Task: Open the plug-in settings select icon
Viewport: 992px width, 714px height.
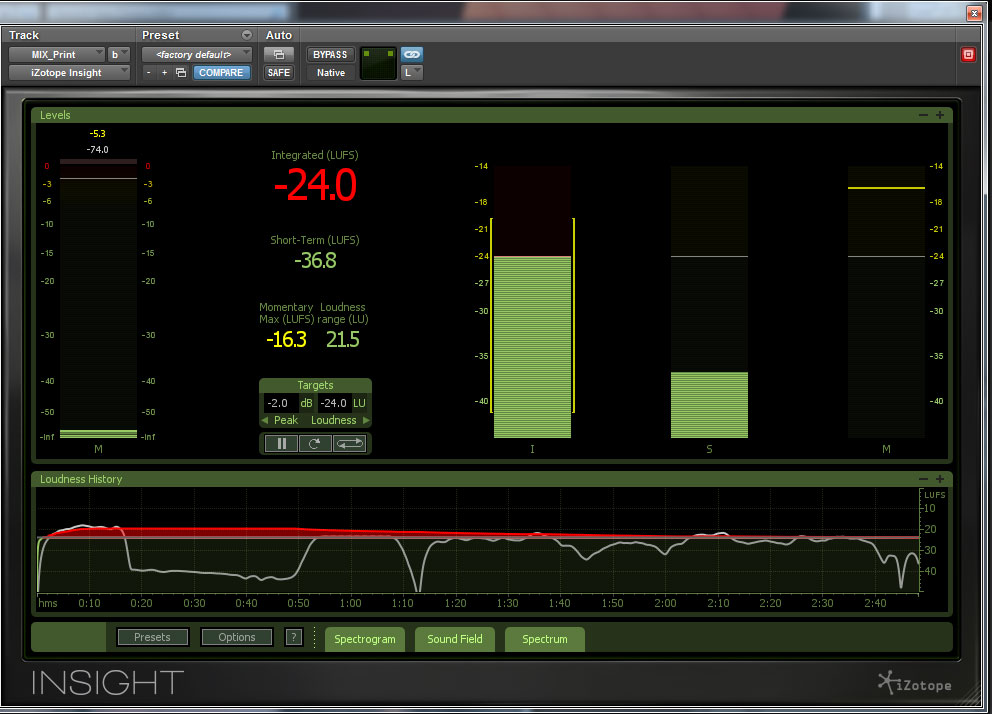Action: coord(181,73)
